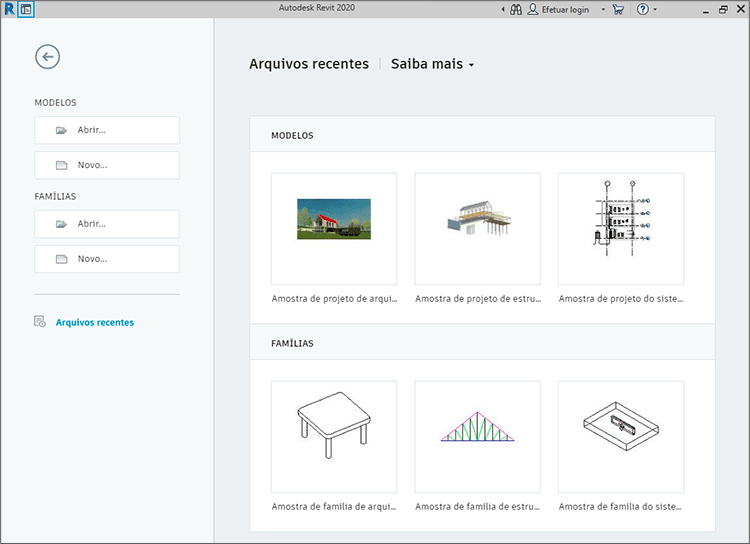Click Efetuar login to sign in

(565, 10)
